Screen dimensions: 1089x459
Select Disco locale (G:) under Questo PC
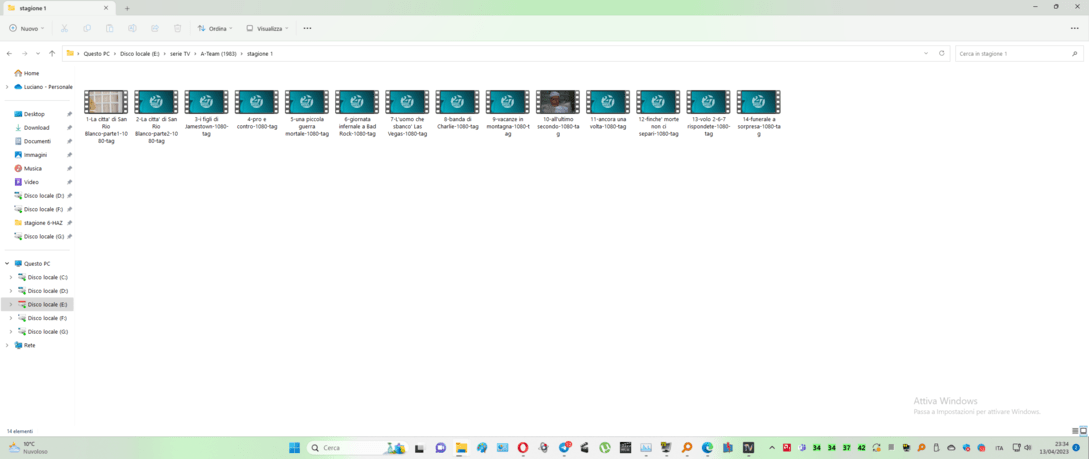pos(47,332)
